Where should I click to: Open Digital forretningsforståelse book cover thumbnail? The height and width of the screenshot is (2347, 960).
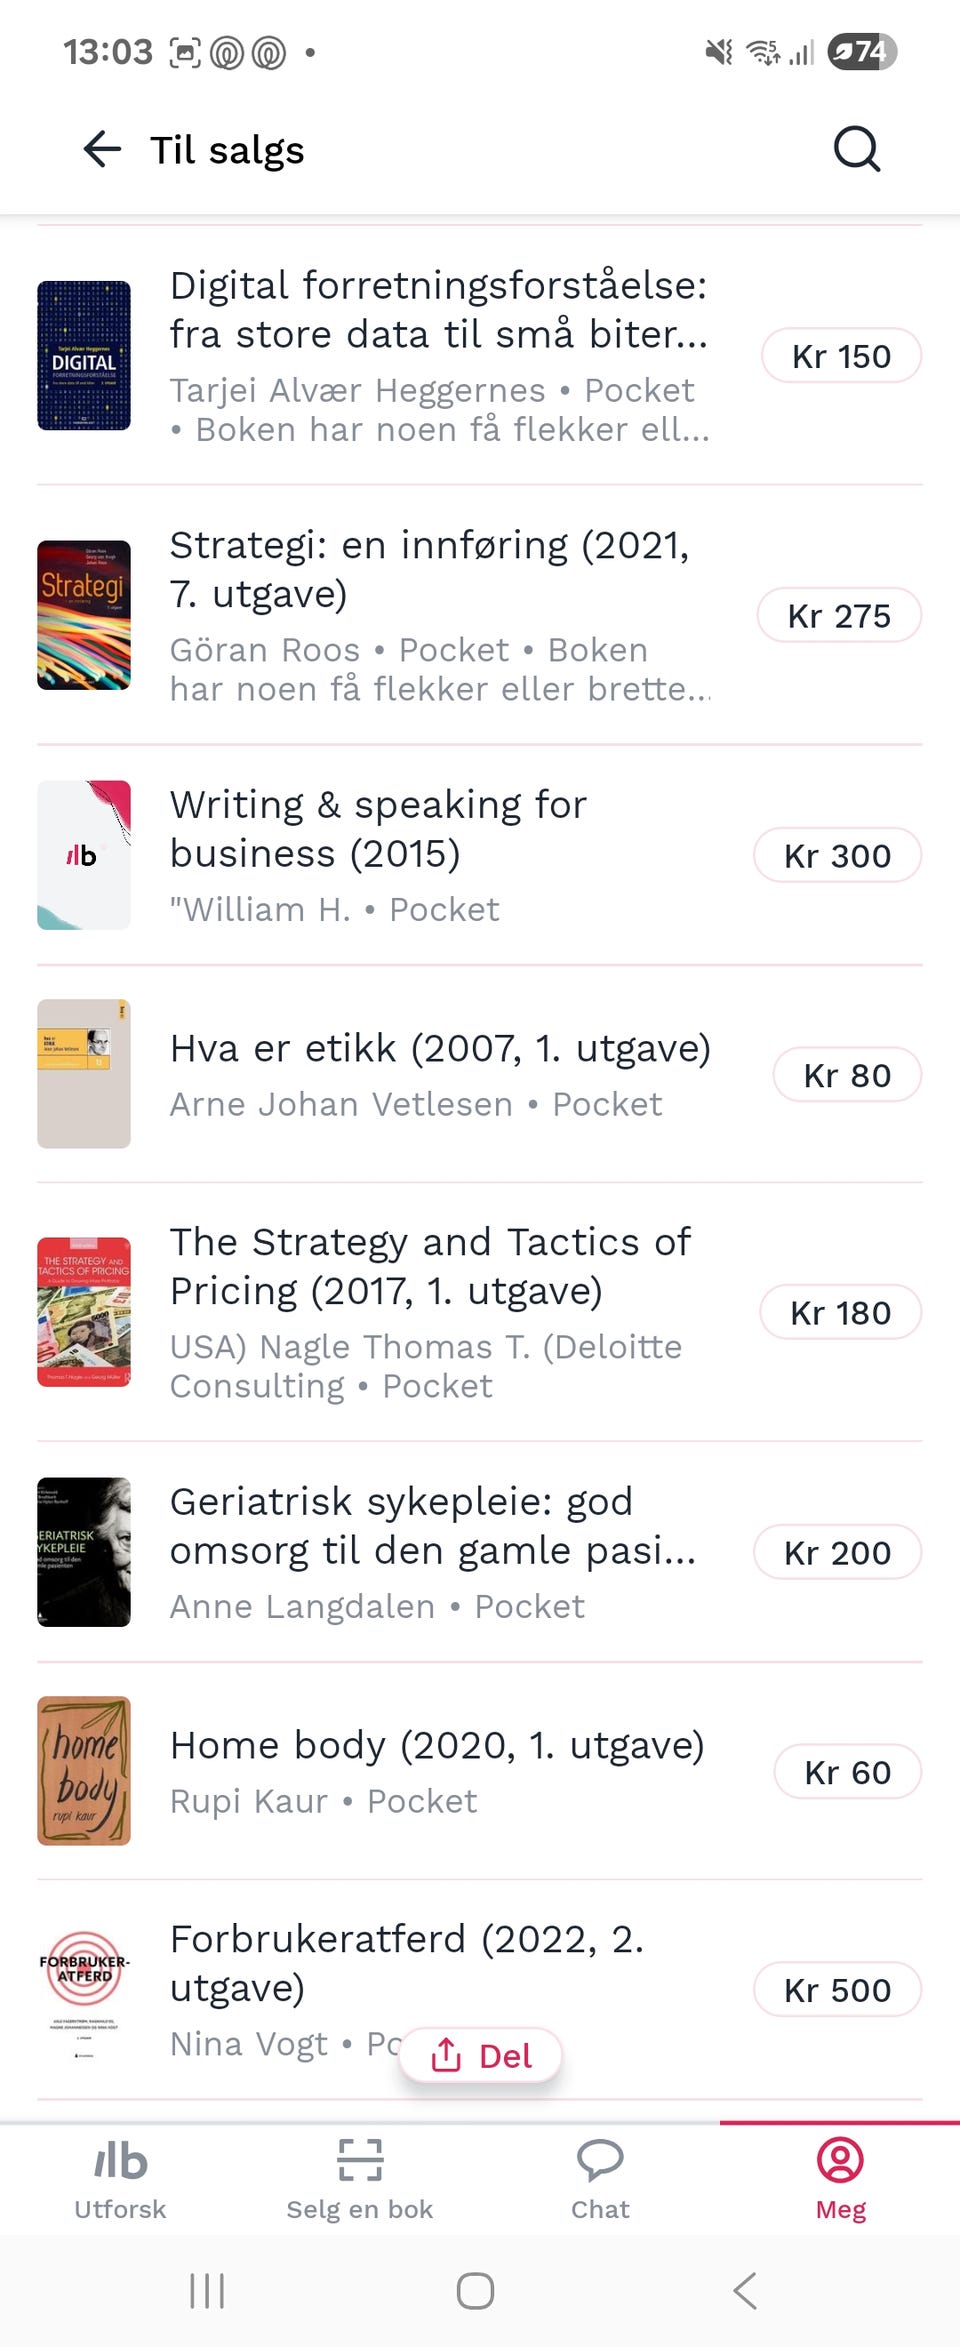point(84,356)
